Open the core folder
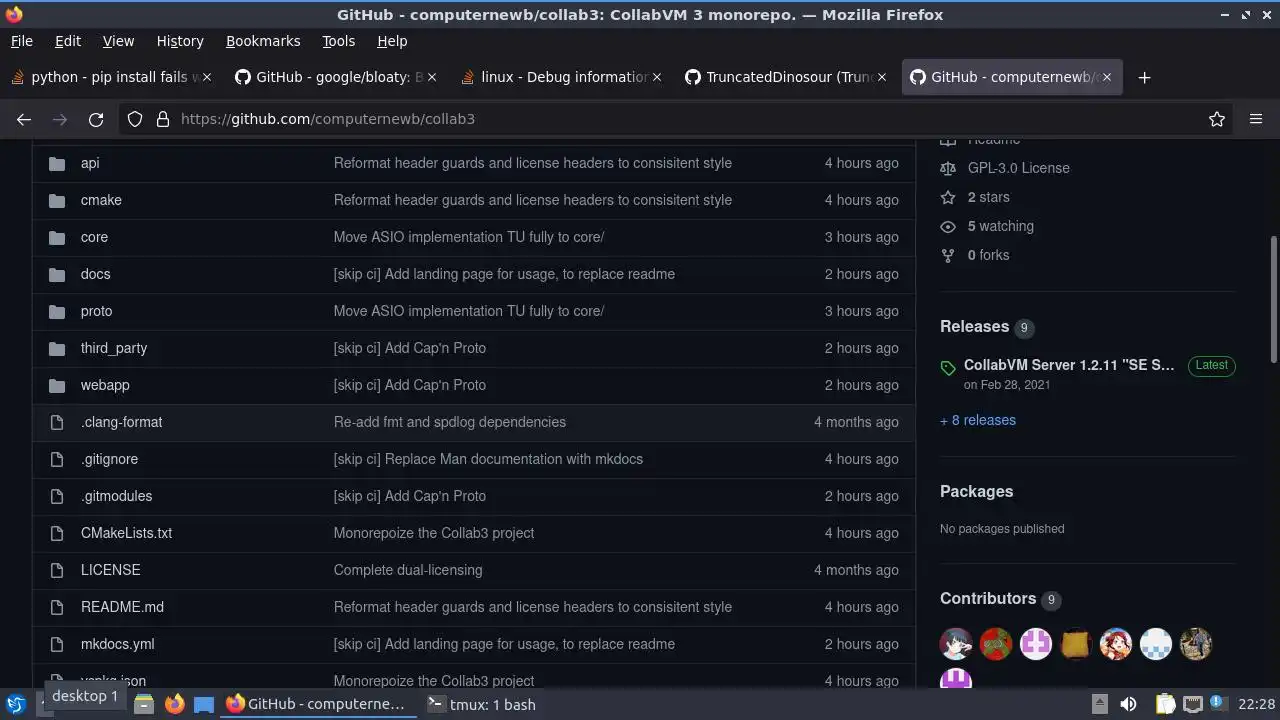1280x720 pixels. (94, 237)
